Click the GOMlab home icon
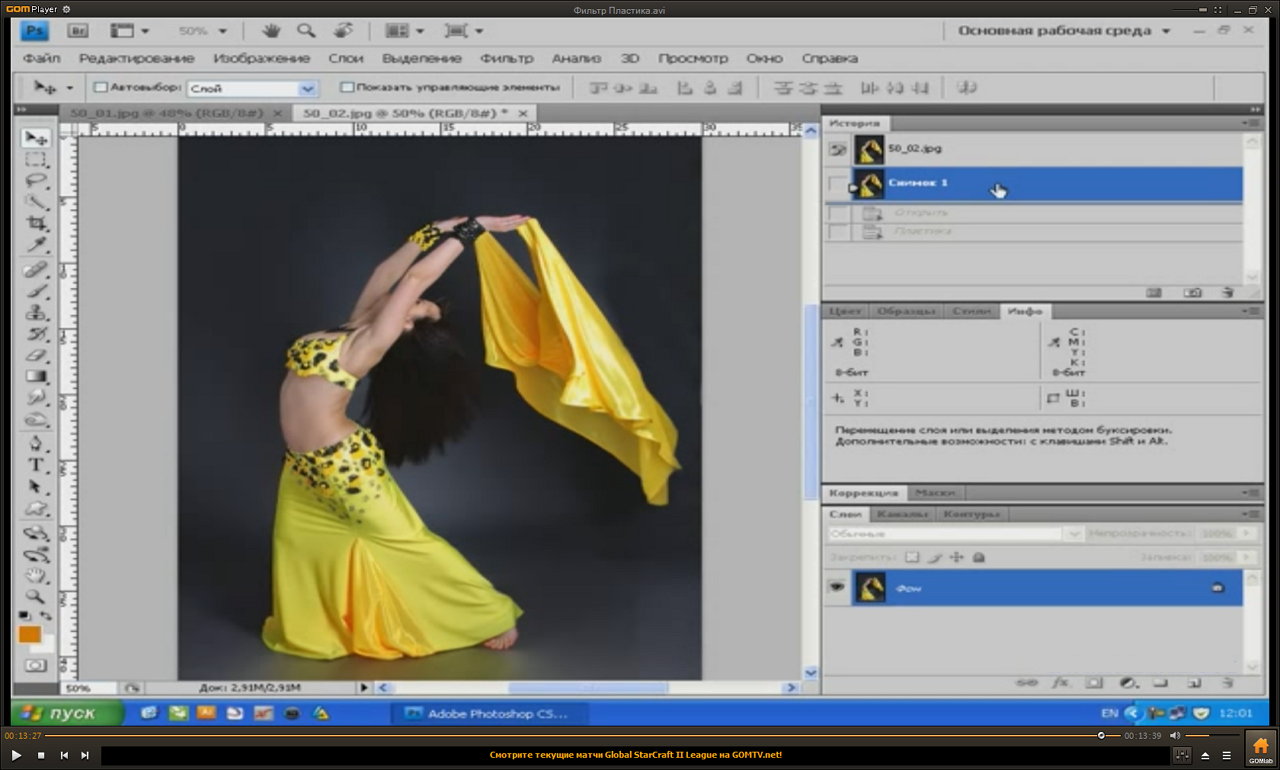The width and height of the screenshot is (1280, 770). click(x=1260, y=746)
